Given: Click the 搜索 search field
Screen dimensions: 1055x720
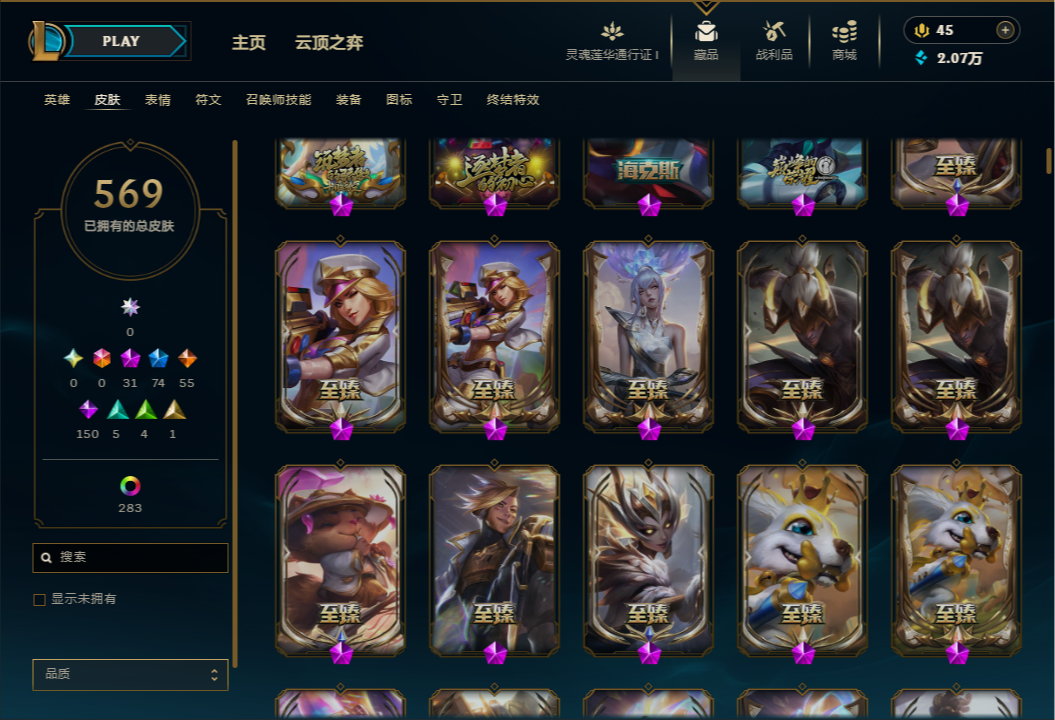Looking at the screenshot, I should point(130,558).
